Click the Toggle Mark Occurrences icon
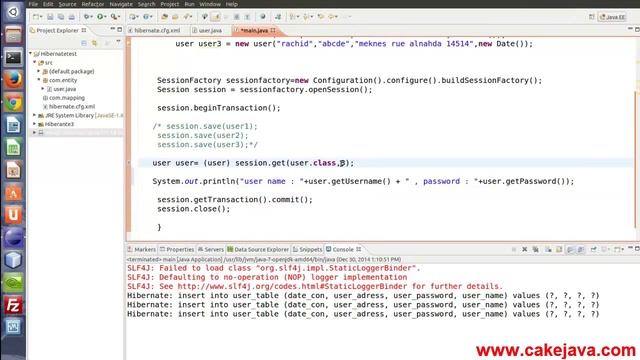The height and width of the screenshot is (360, 640). point(216,17)
